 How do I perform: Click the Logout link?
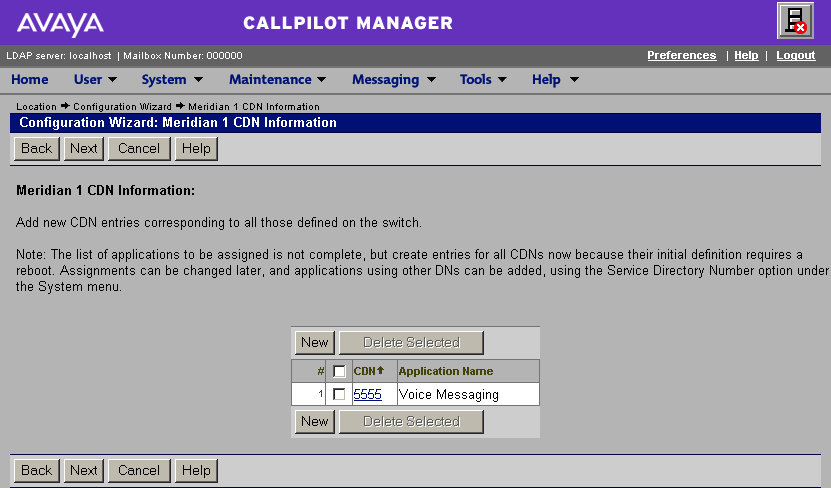795,55
